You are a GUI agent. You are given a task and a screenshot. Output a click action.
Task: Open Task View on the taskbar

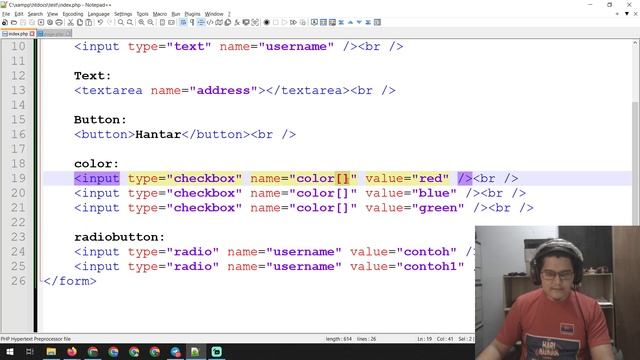pos(30,351)
